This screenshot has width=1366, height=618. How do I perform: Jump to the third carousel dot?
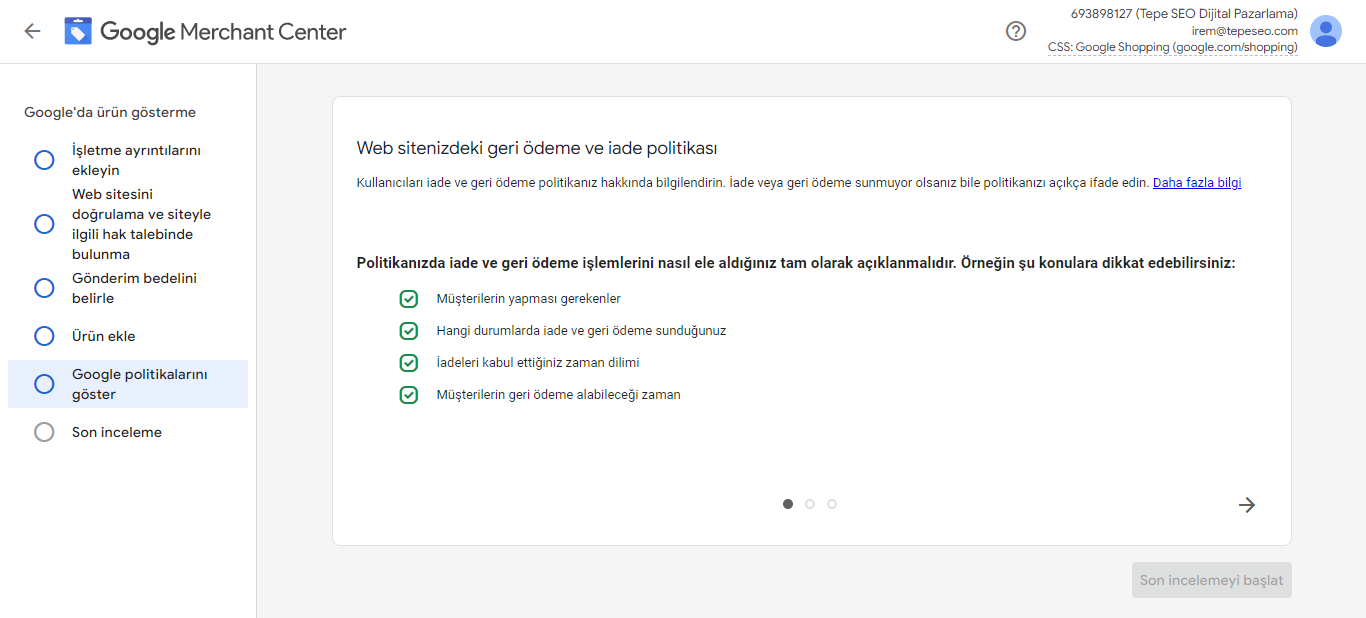(x=832, y=504)
